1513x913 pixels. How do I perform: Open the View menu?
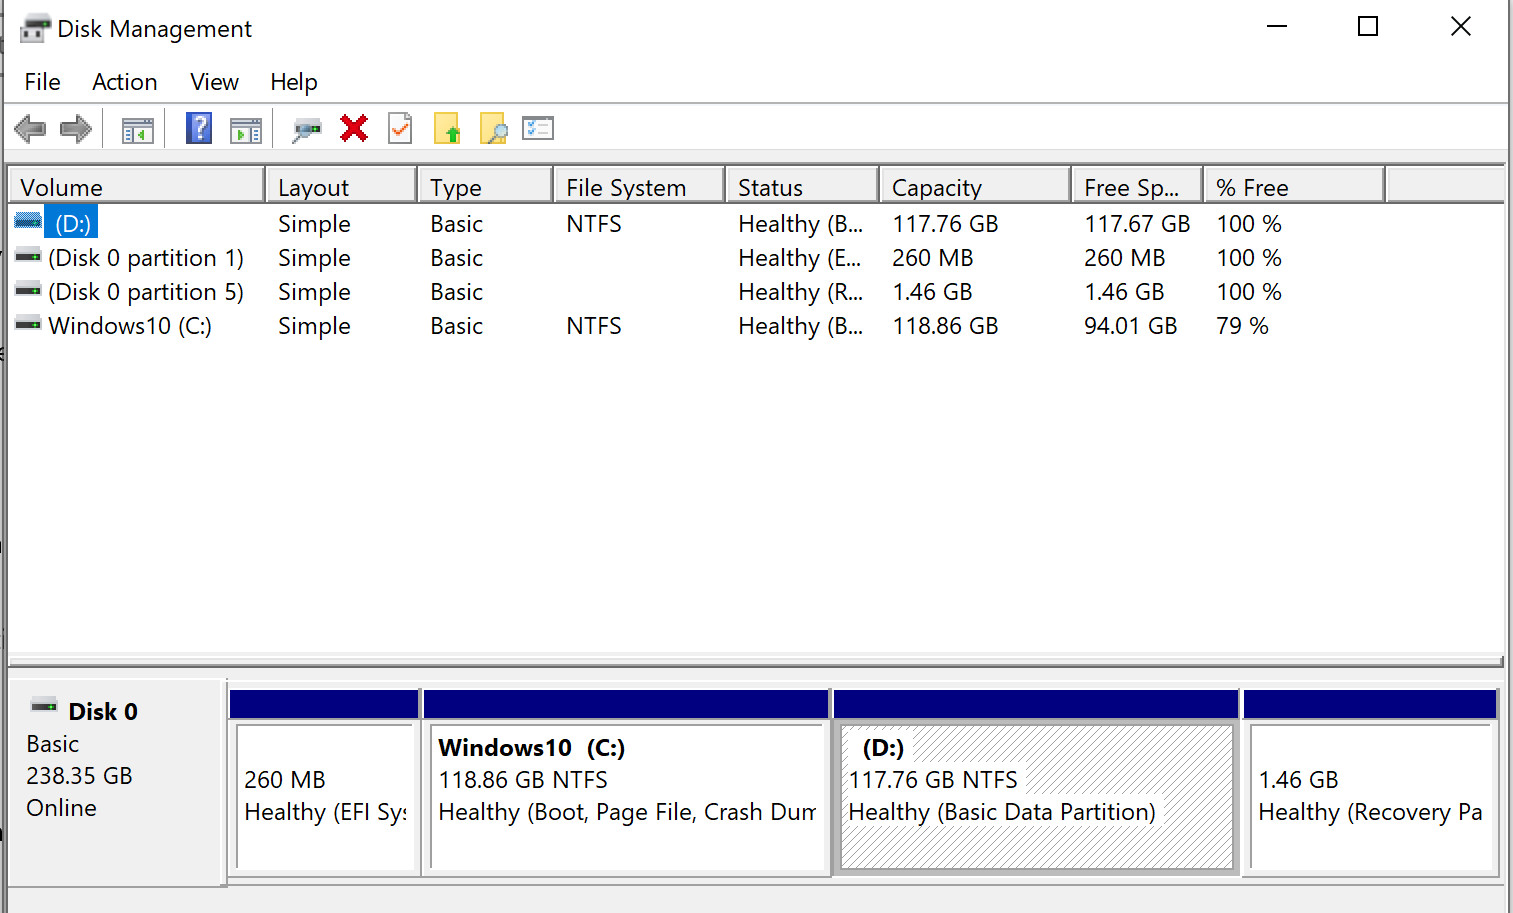pyautogui.click(x=214, y=82)
